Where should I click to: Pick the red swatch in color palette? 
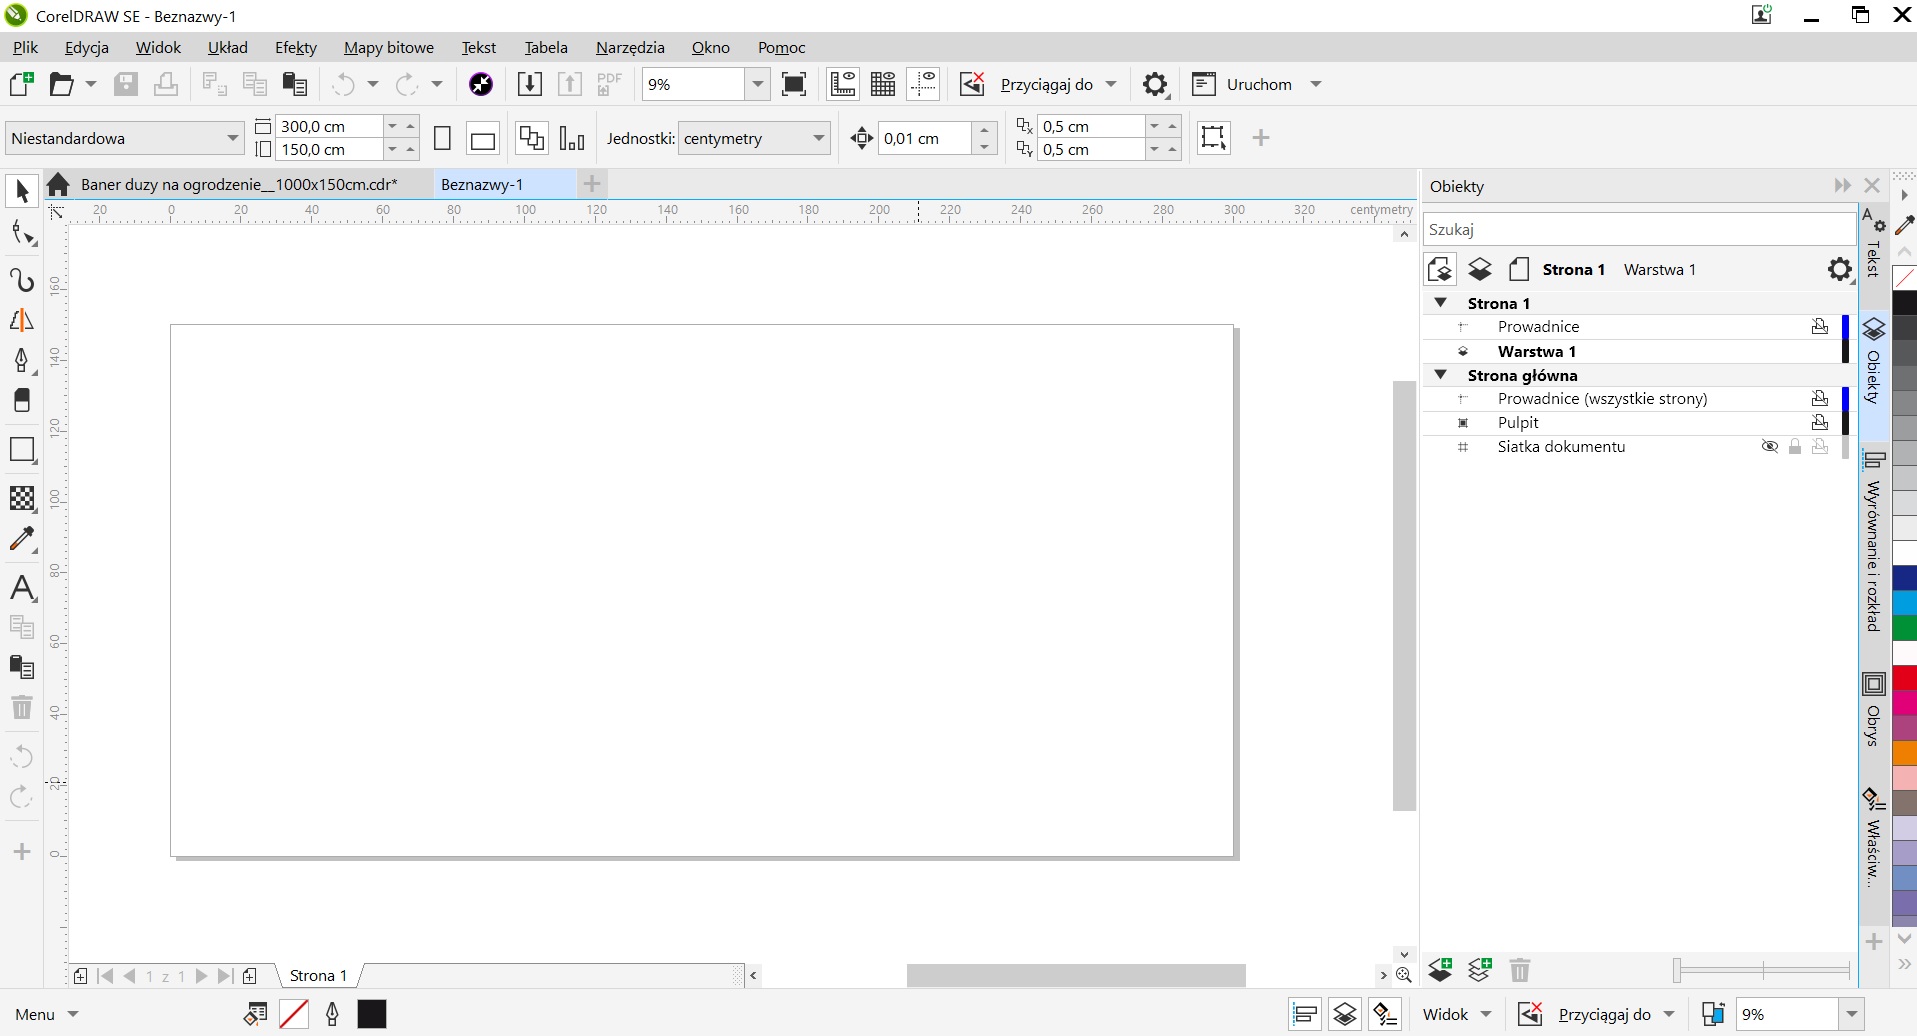point(1904,679)
